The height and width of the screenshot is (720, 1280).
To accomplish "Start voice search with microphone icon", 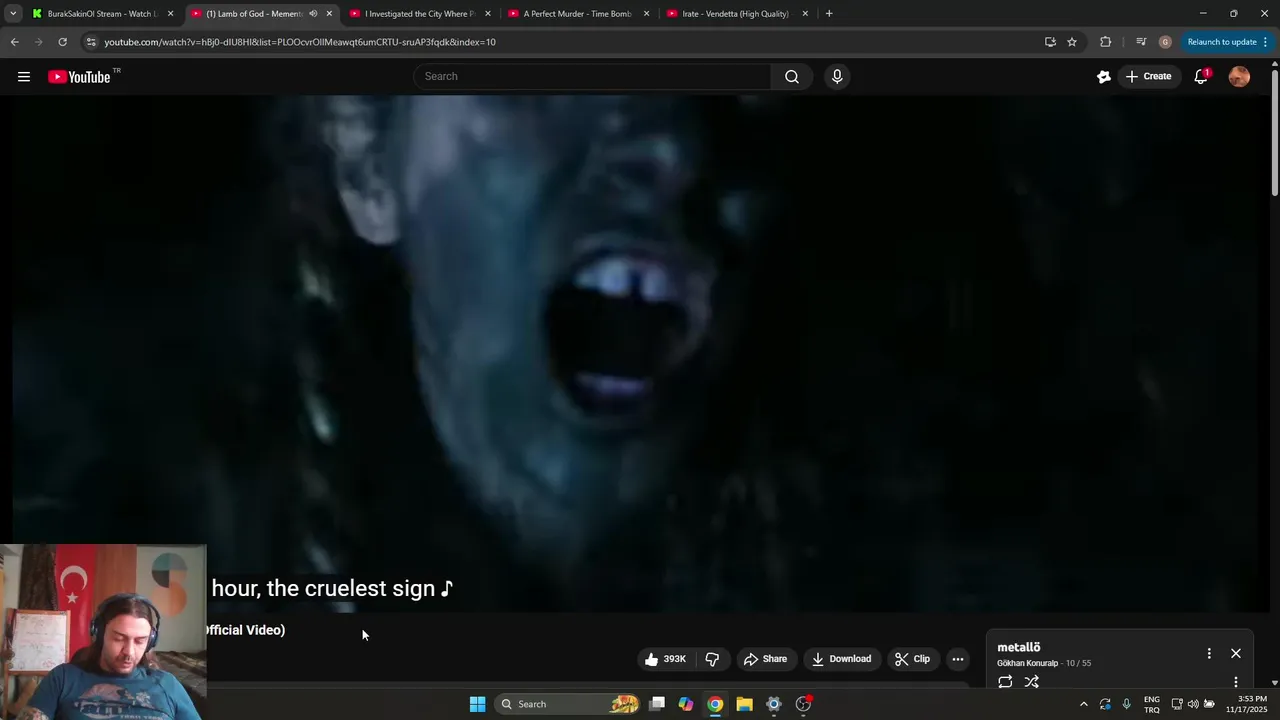I will tap(837, 77).
